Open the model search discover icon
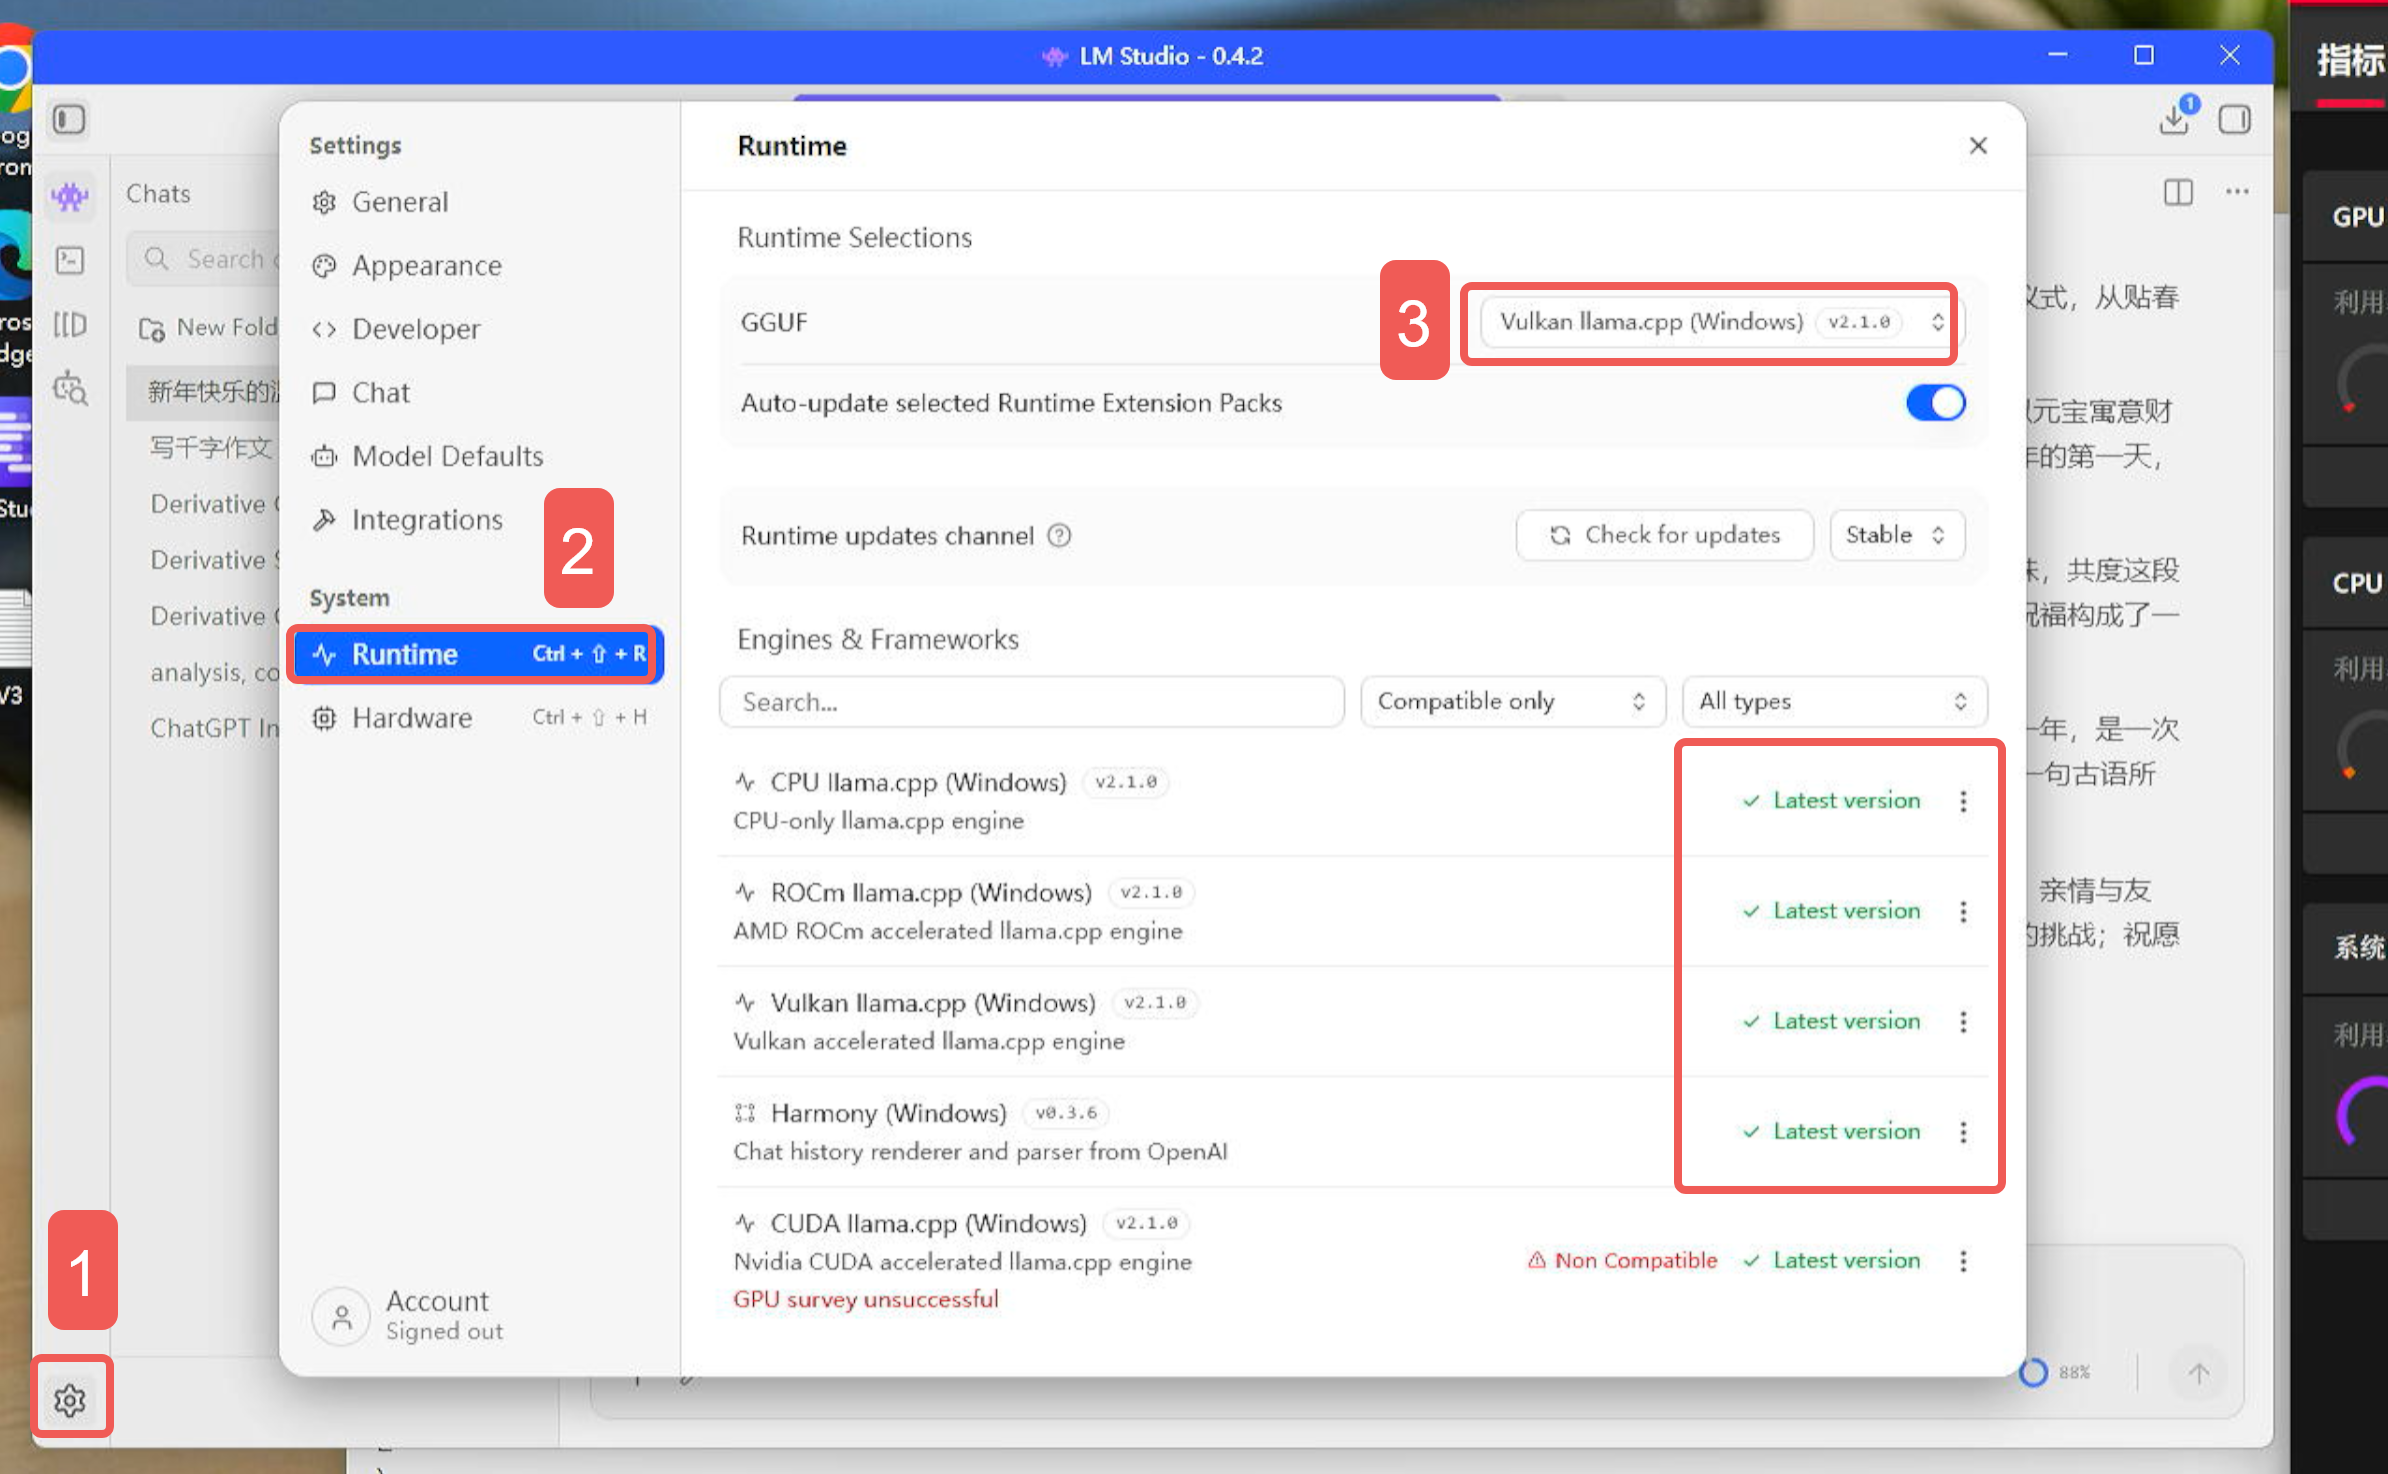The height and width of the screenshot is (1474, 2388). pos(69,388)
